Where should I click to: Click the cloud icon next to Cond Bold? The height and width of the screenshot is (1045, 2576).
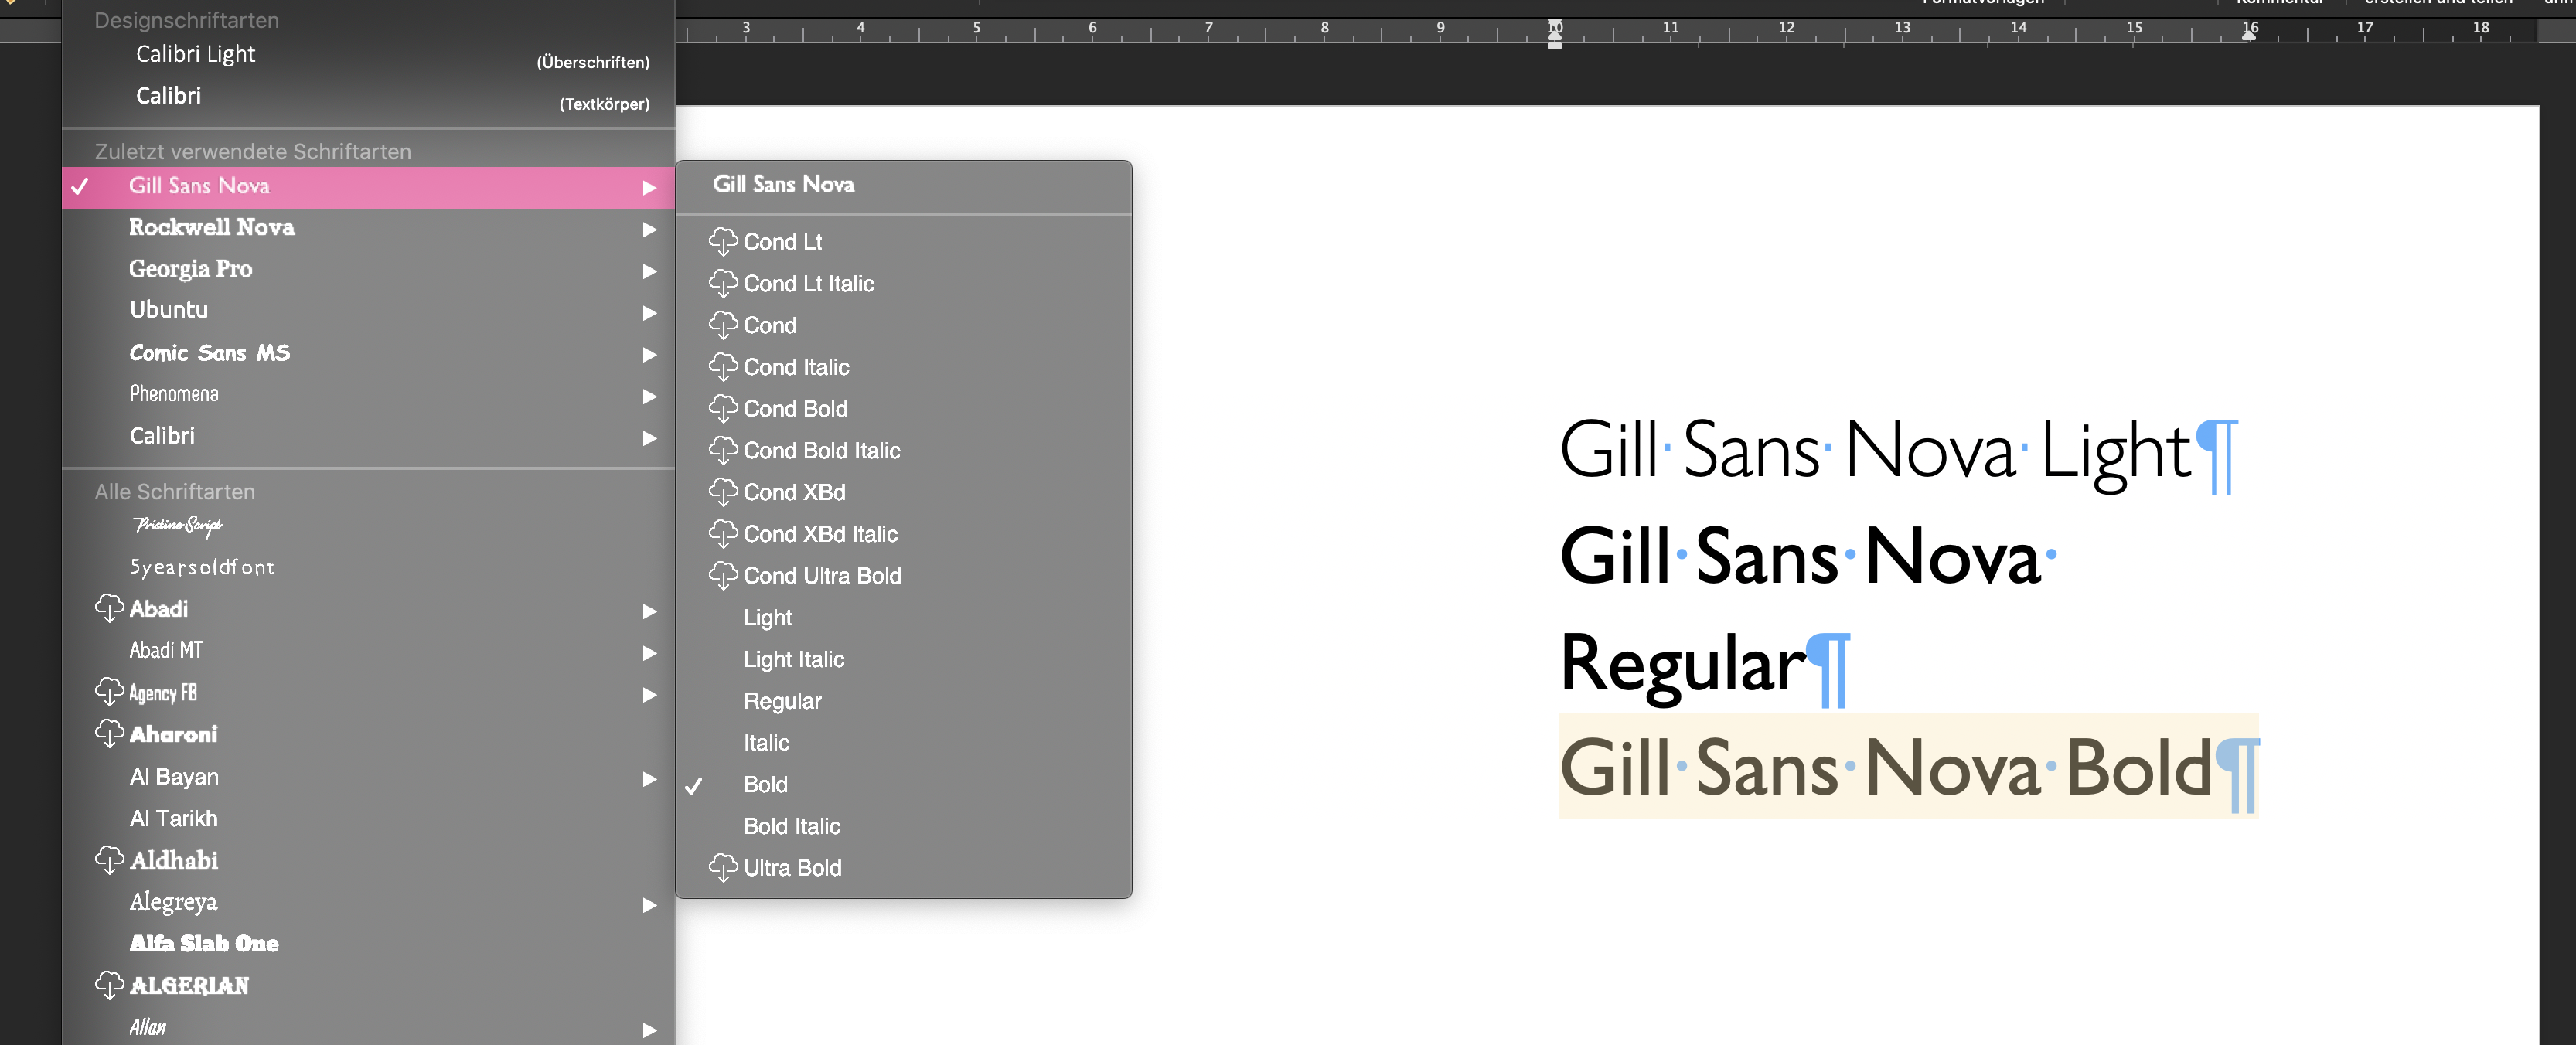[723, 409]
